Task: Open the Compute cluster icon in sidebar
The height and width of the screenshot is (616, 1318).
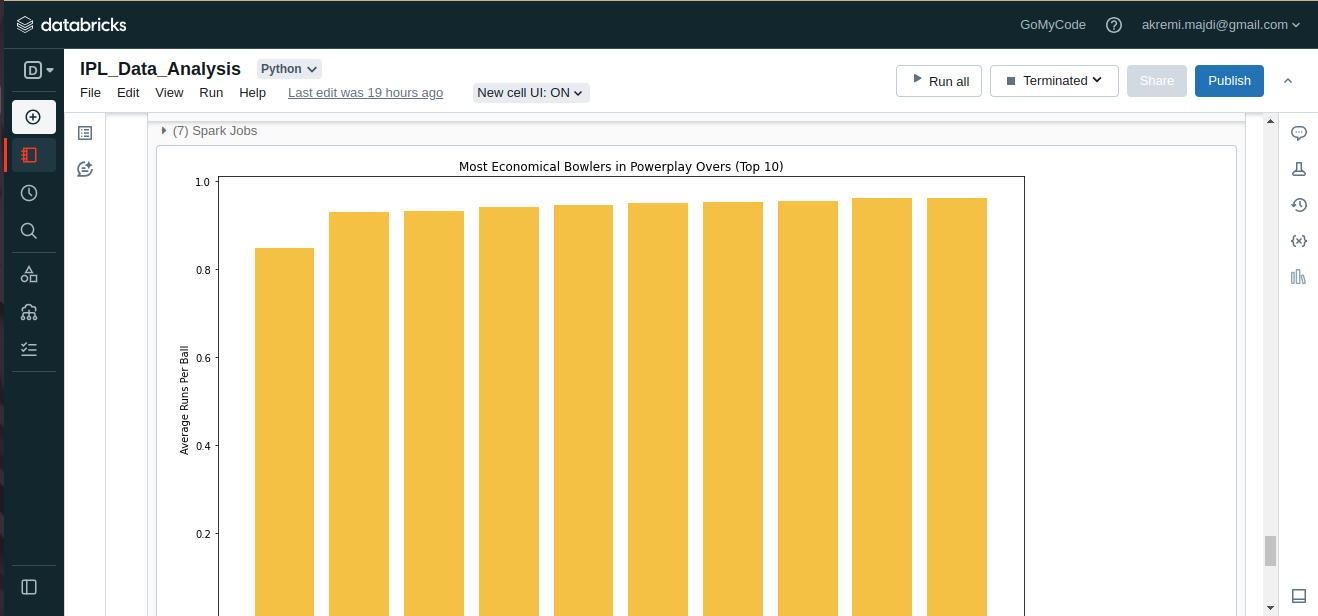Action: click(29, 312)
